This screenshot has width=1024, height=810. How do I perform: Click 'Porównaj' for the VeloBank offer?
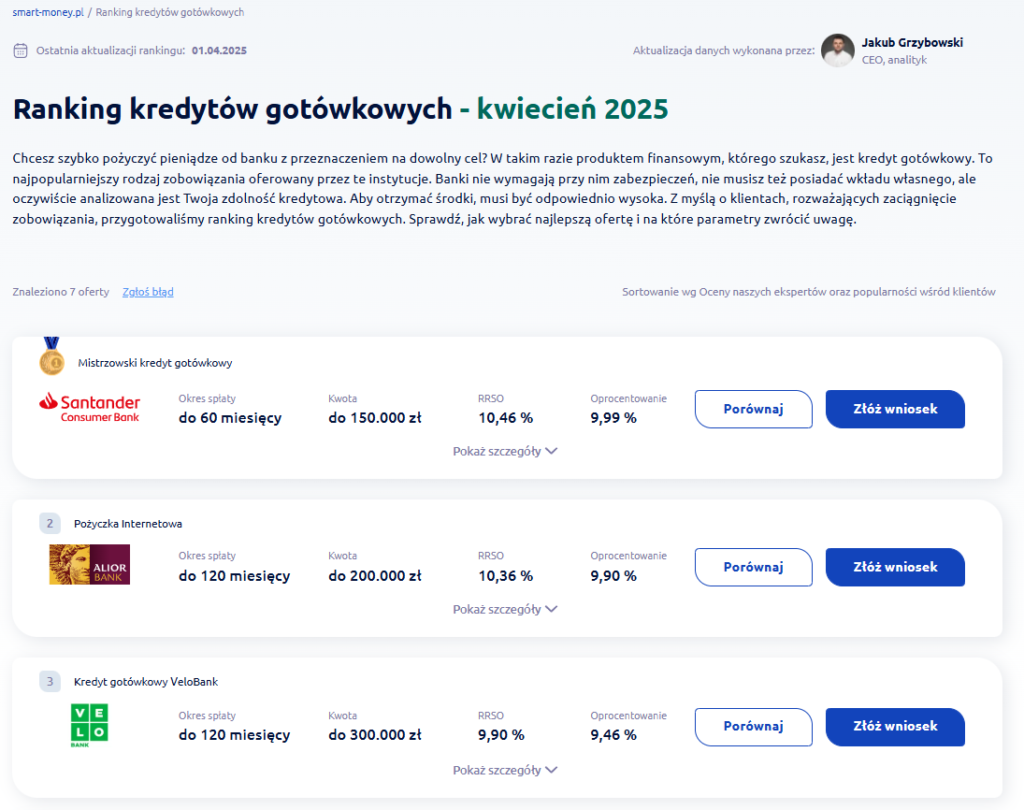[x=753, y=726]
